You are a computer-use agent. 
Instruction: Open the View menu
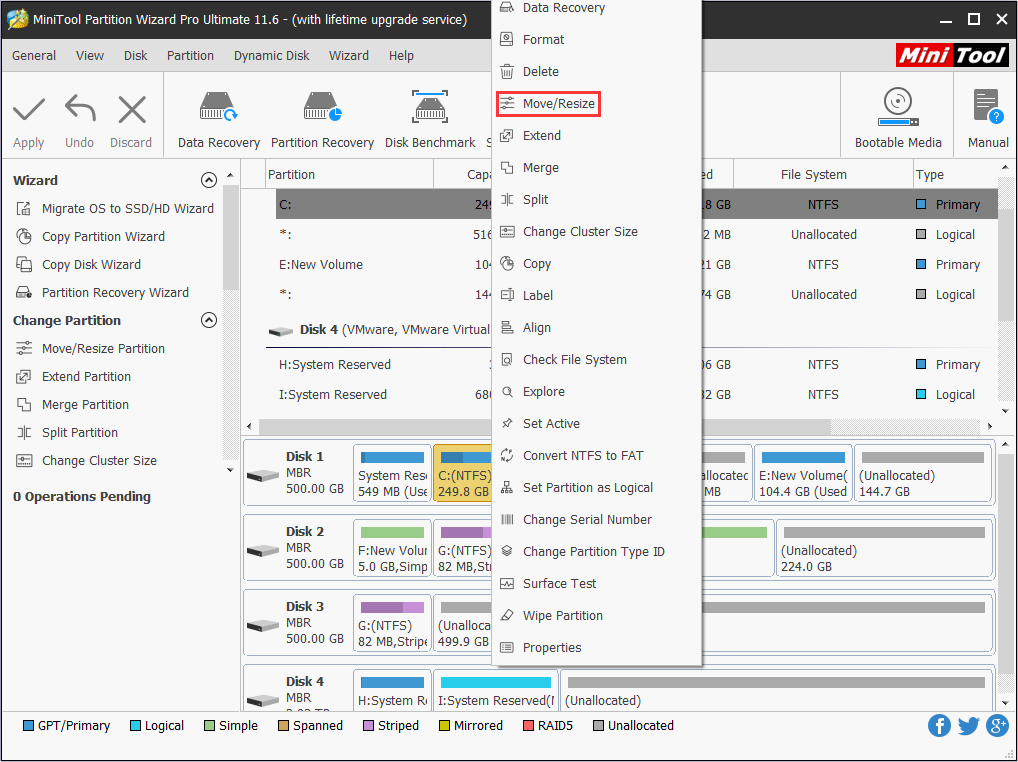click(x=90, y=56)
